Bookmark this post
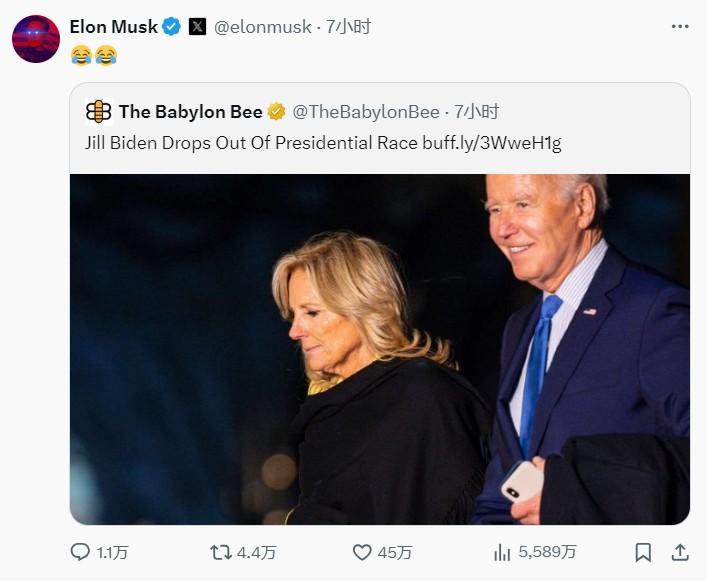The image size is (707, 580). [644, 552]
